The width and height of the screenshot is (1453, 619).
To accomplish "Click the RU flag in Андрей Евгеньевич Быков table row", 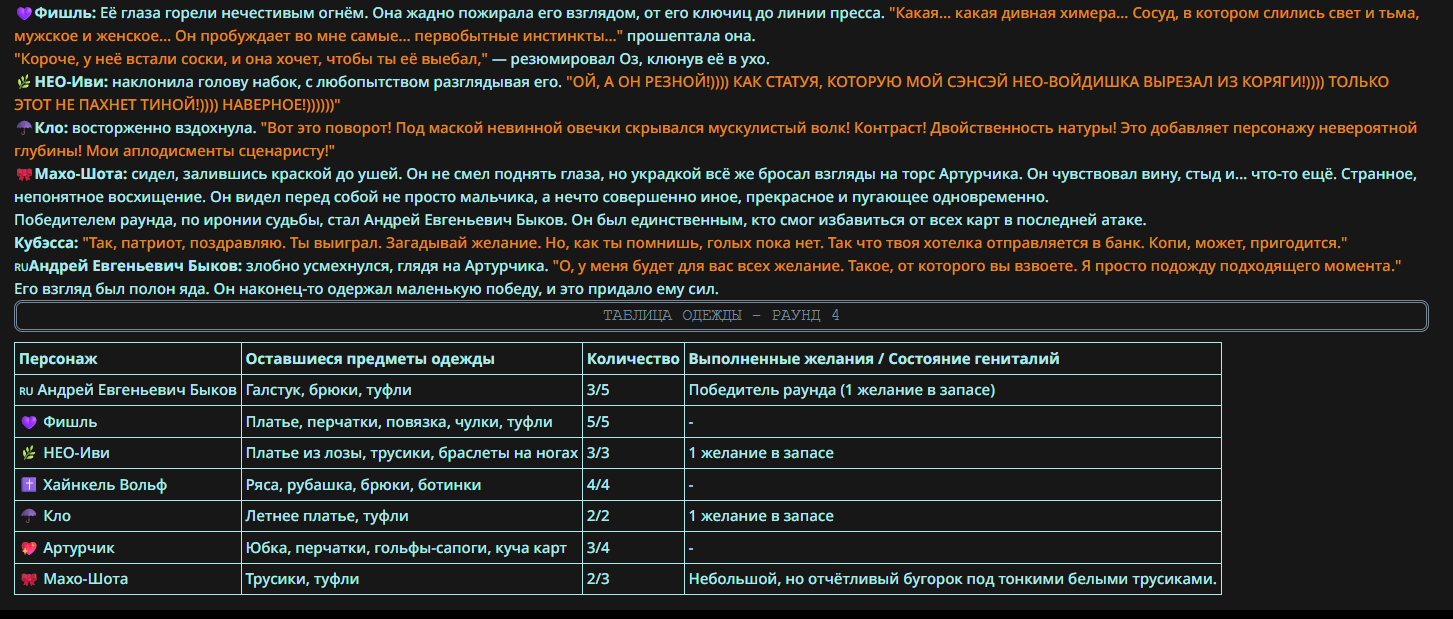I will 25,390.
